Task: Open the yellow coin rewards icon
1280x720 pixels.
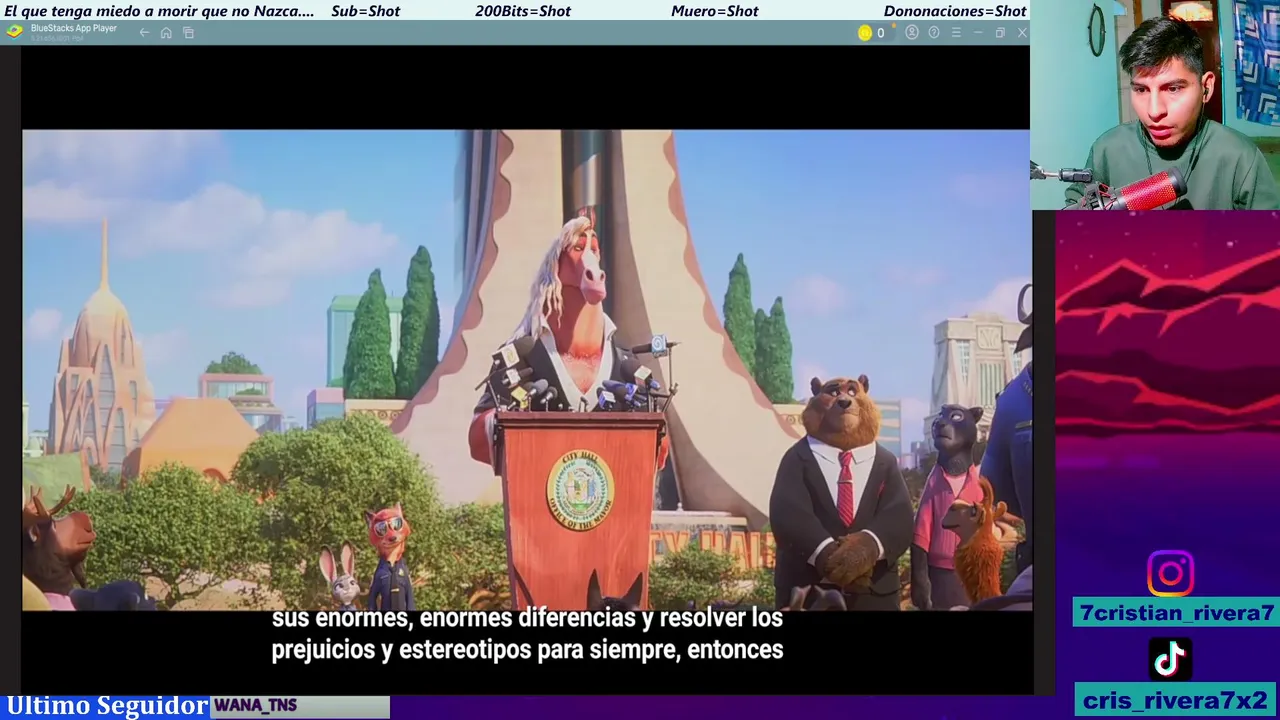Action: (865, 33)
